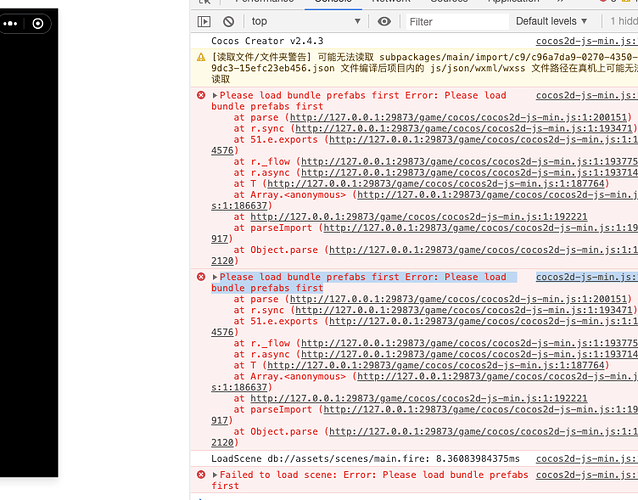Open second error's 'at parse' link ending 200151
638x500 pixels.
(458, 299)
